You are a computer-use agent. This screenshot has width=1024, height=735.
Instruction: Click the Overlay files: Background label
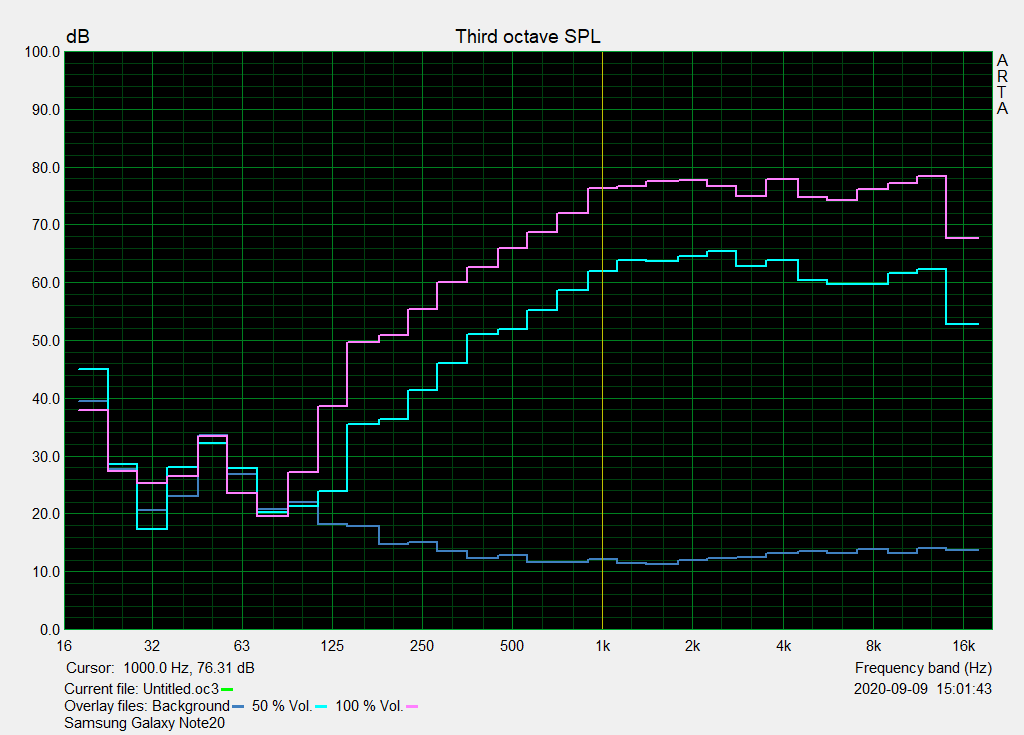pyautogui.click(x=147, y=706)
